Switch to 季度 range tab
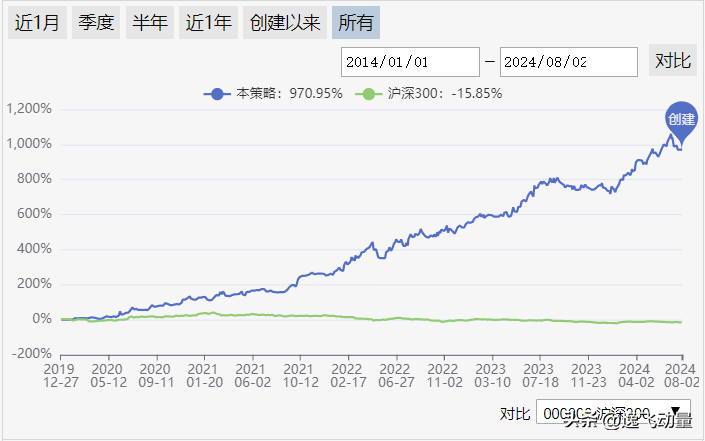Image resolution: width=705 pixels, height=441 pixels. click(96, 23)
